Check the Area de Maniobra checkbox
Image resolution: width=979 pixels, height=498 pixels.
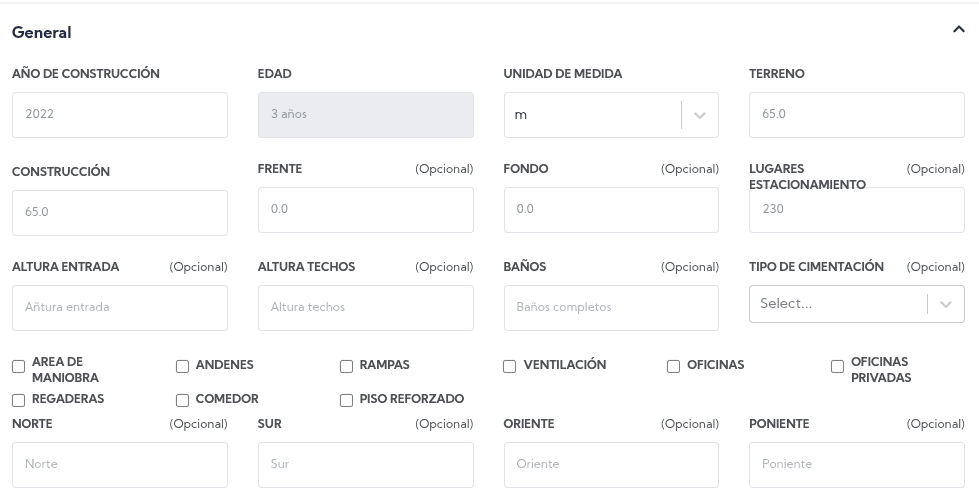tap(19, 367)
